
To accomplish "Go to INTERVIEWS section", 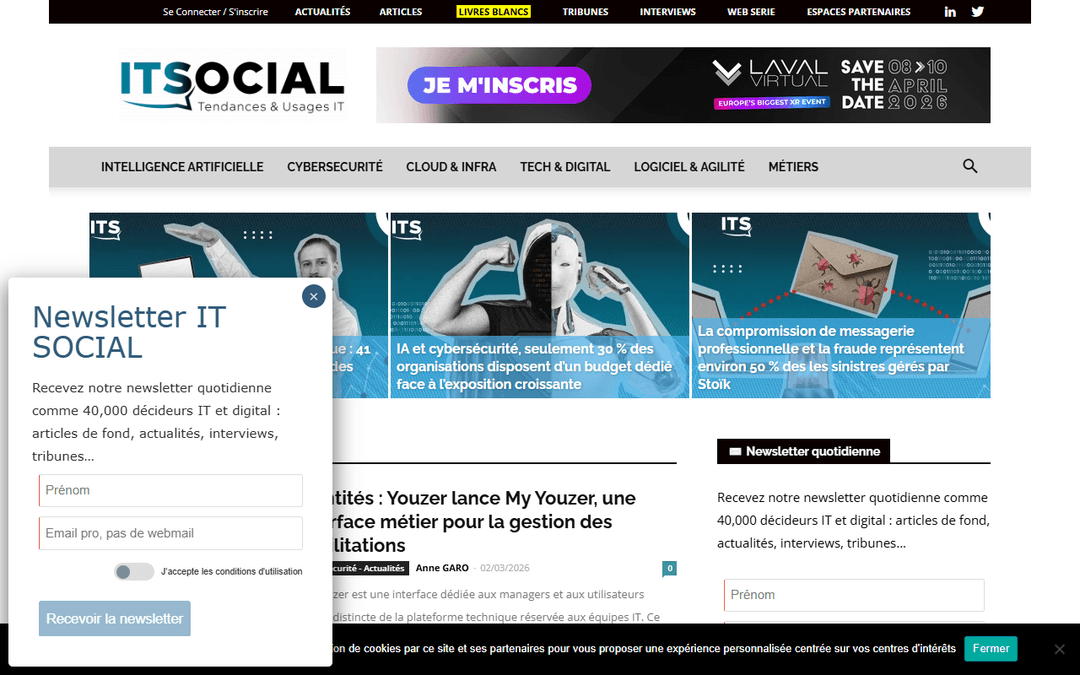I will (667, 12).
